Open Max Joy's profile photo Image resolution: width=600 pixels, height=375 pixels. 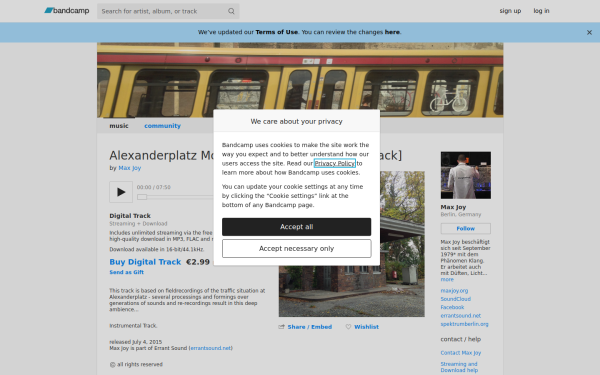click(x=466, y=175)
